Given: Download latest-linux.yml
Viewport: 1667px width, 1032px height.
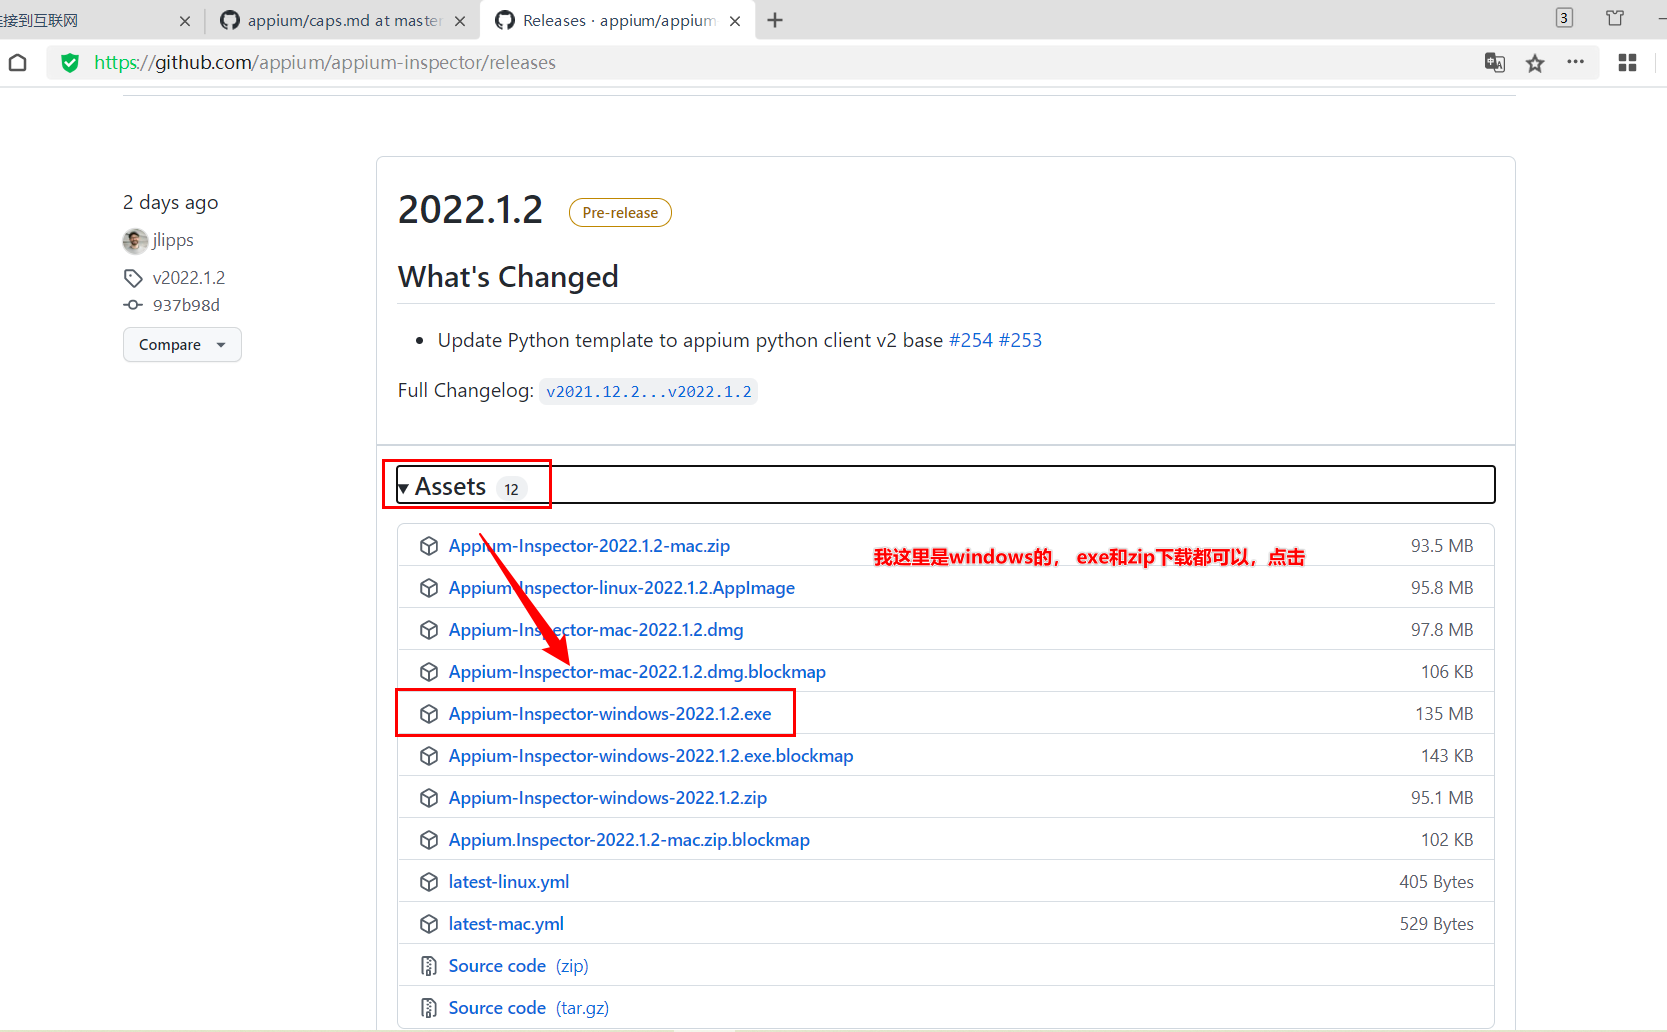Looking at the screenshot, I should pos(509,882).
